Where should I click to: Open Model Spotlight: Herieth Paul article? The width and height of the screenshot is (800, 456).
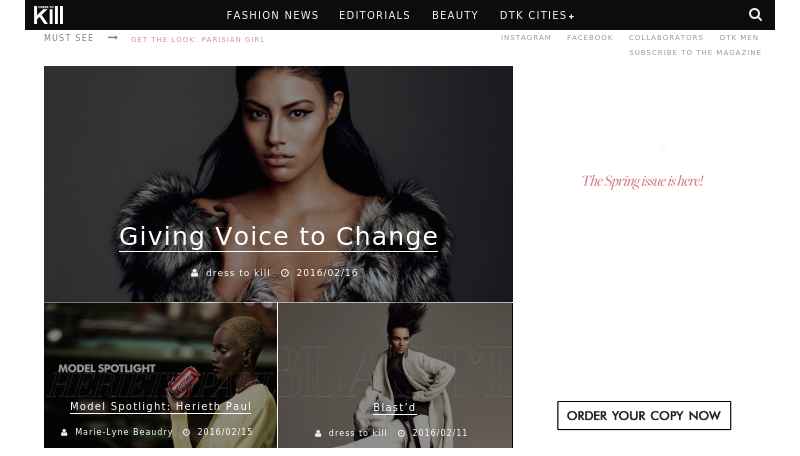(x=161, y=407)
